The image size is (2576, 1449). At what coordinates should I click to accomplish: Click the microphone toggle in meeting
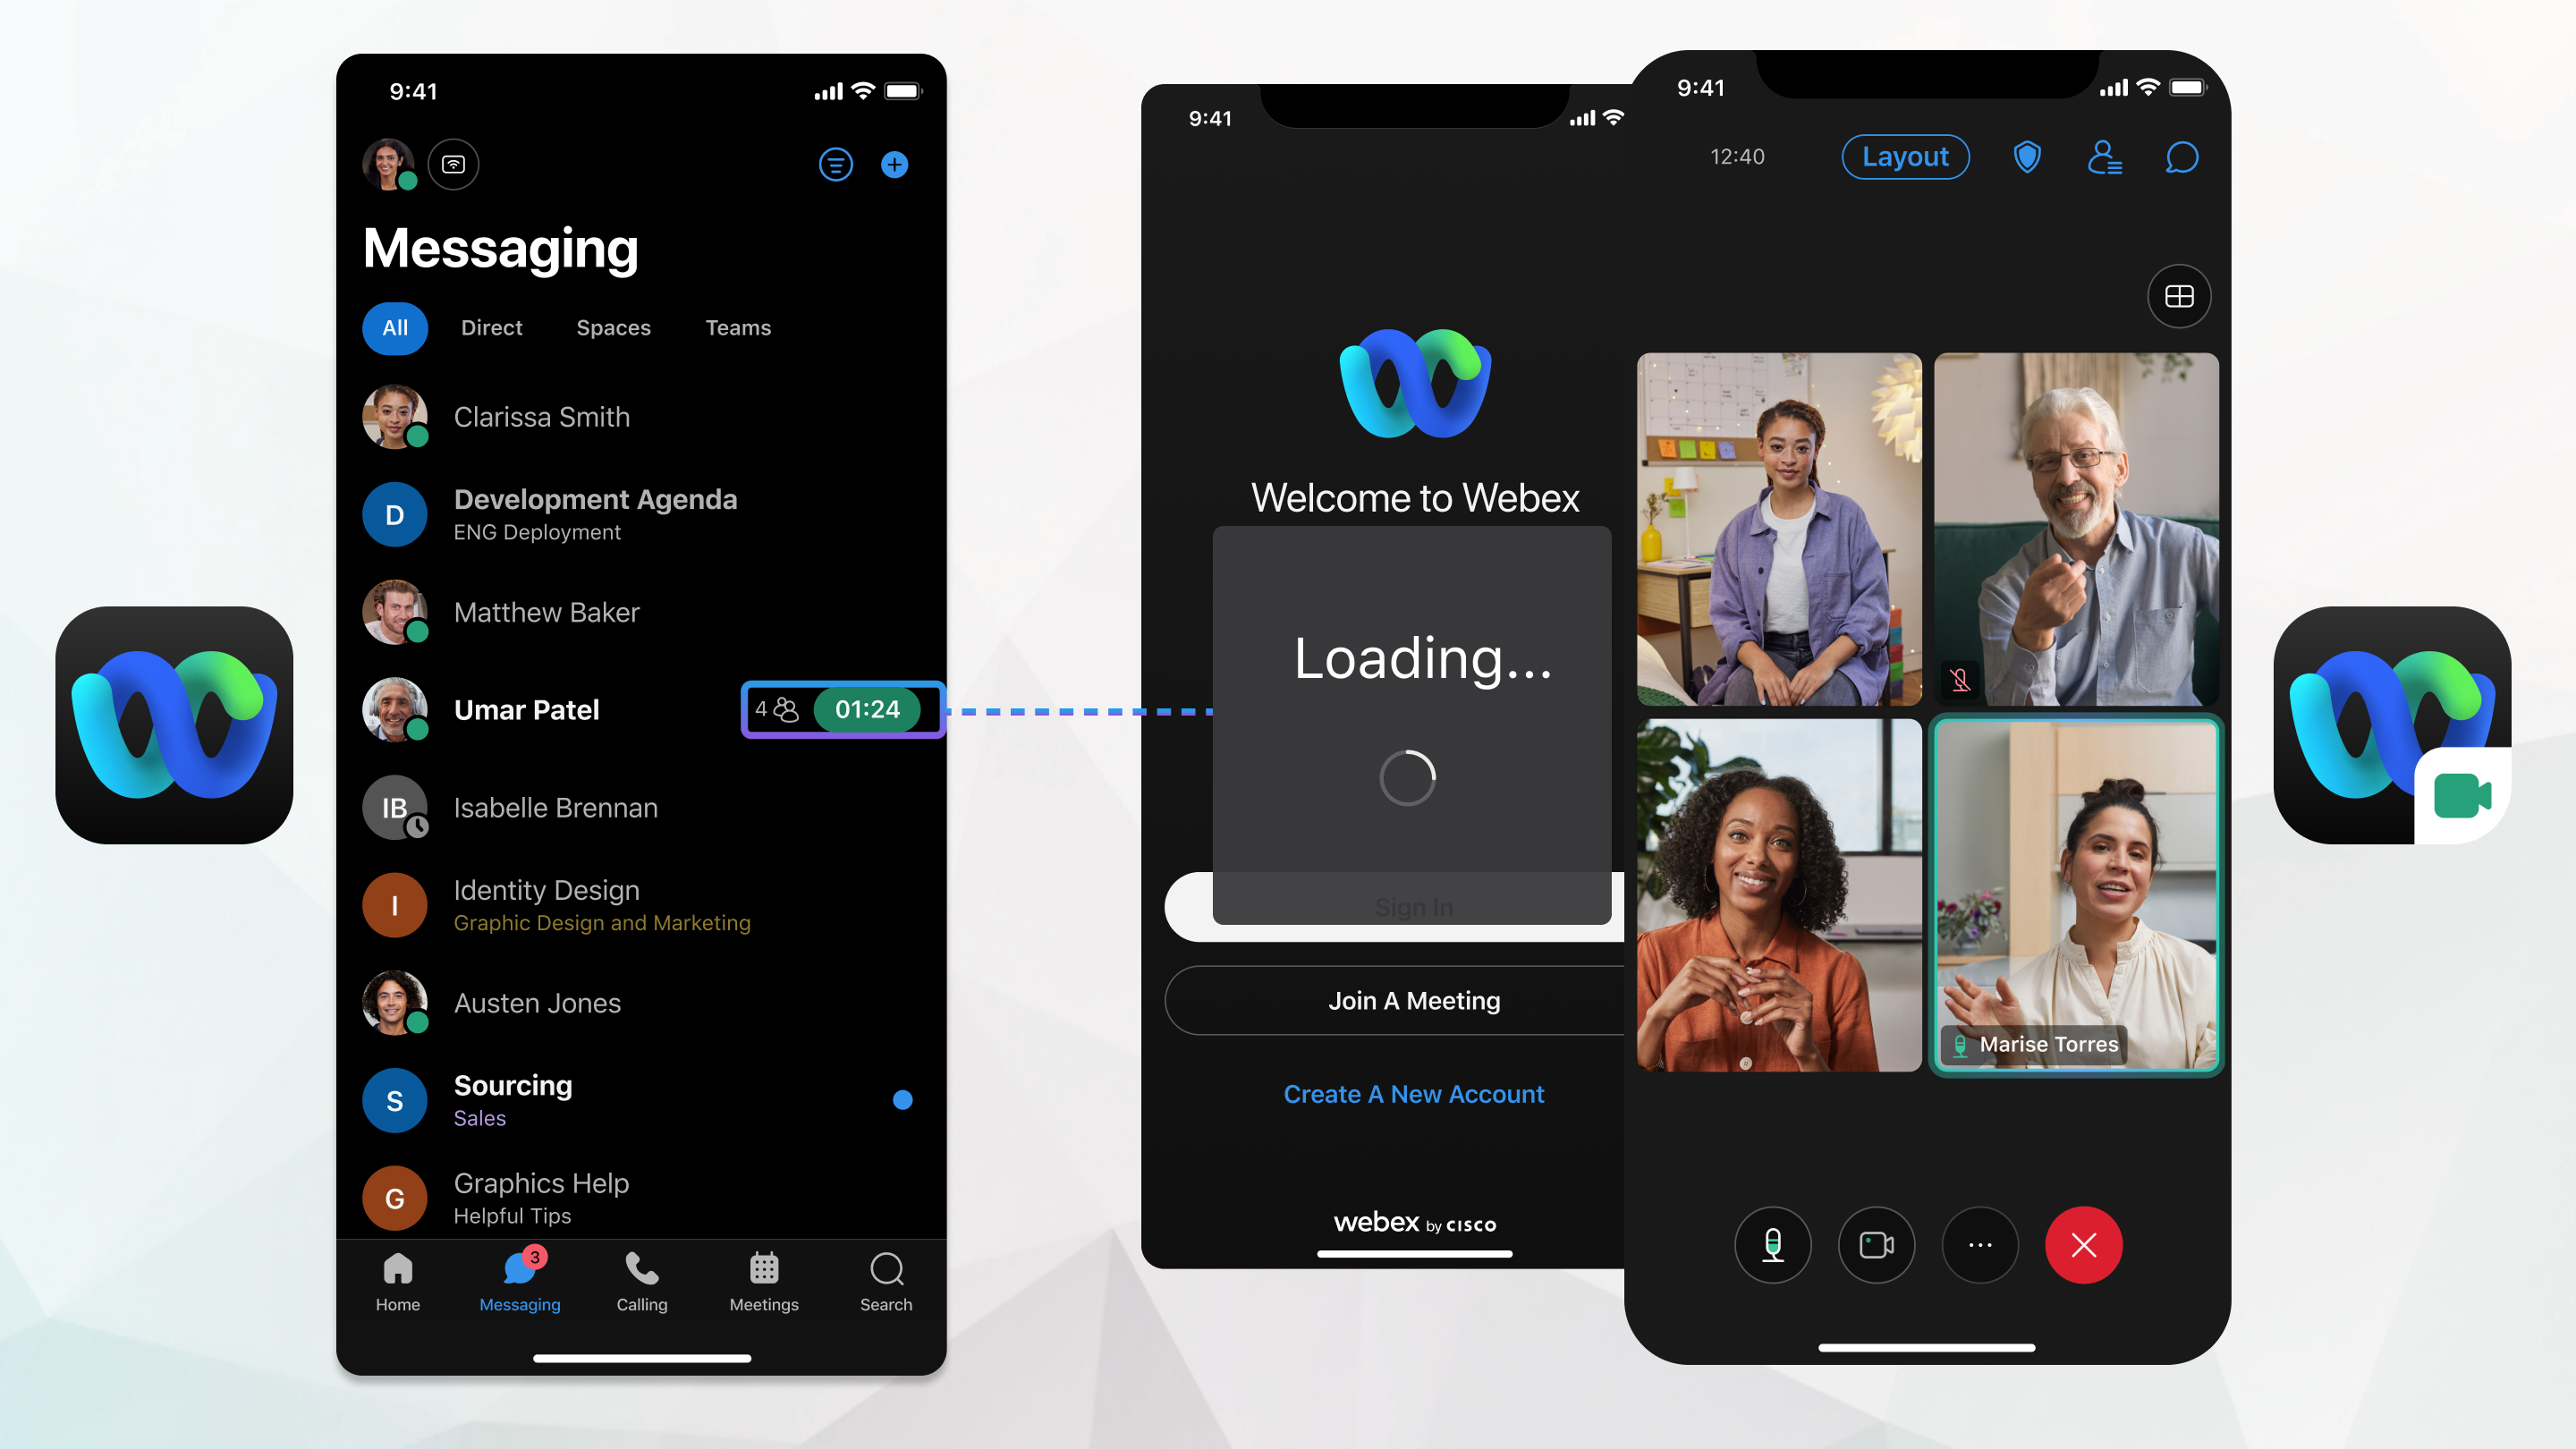point(1769,1244)
